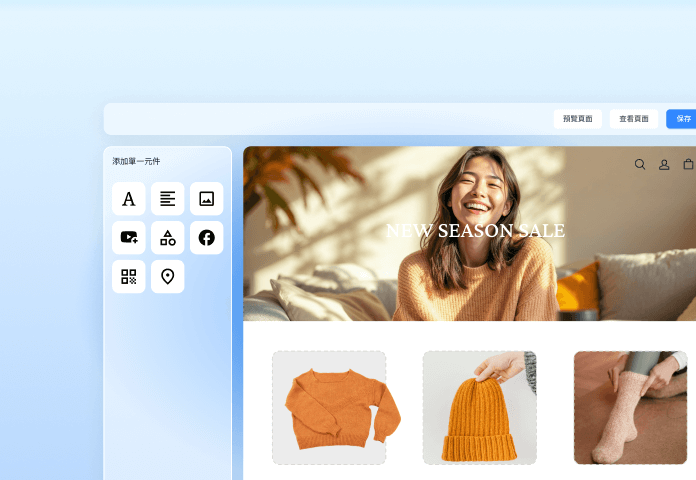
Task: Open the shopping bag icon
Action: 688,164
